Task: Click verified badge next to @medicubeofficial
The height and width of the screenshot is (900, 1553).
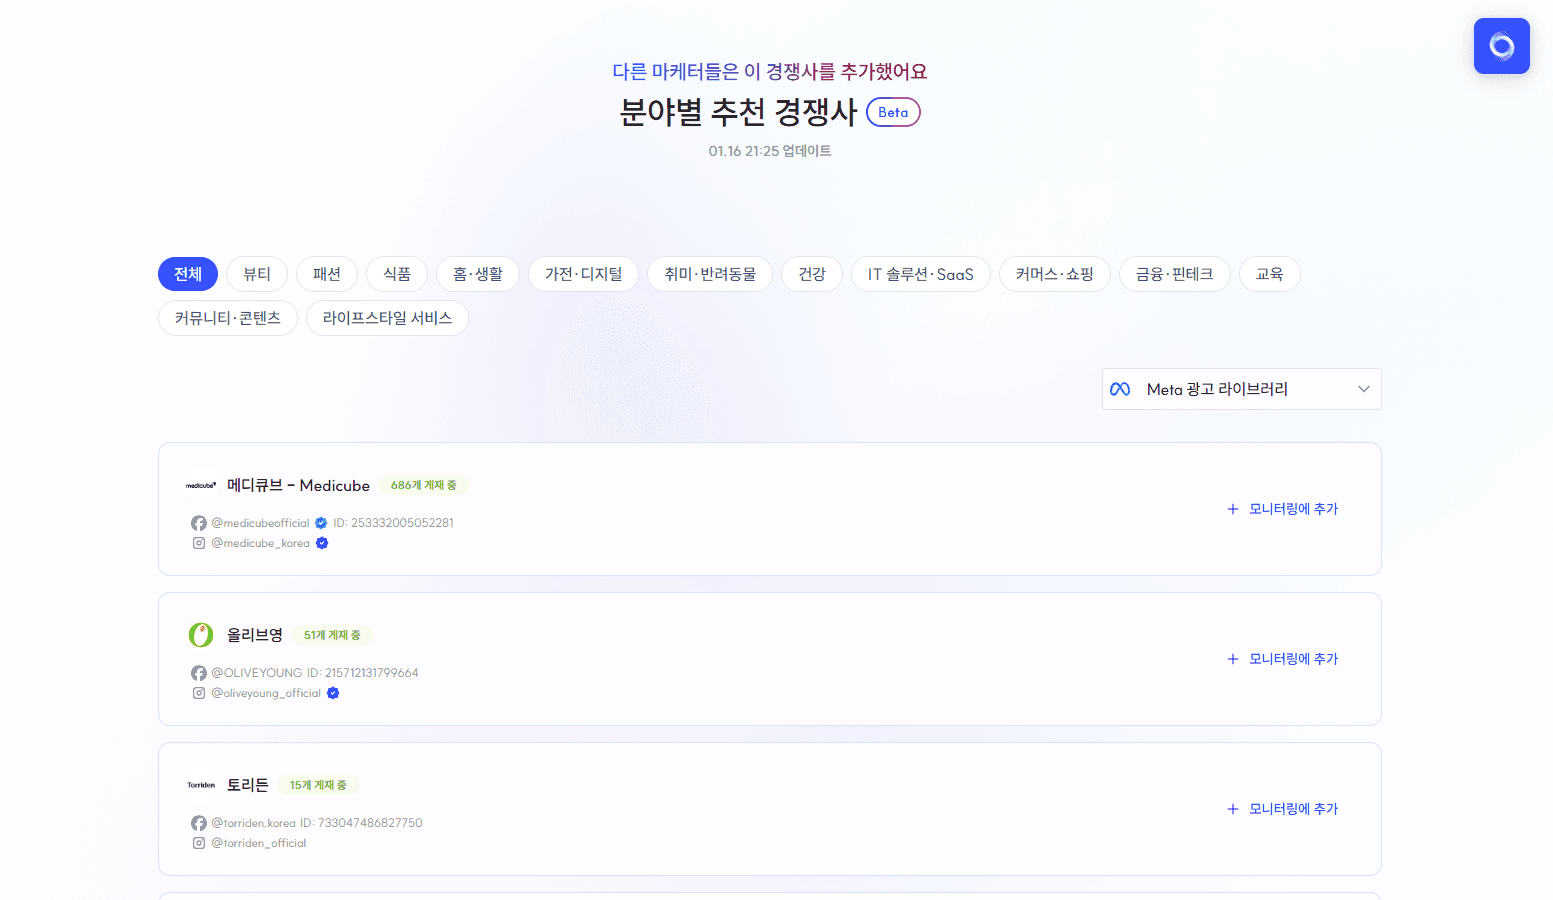Action: tap(321, 523)
